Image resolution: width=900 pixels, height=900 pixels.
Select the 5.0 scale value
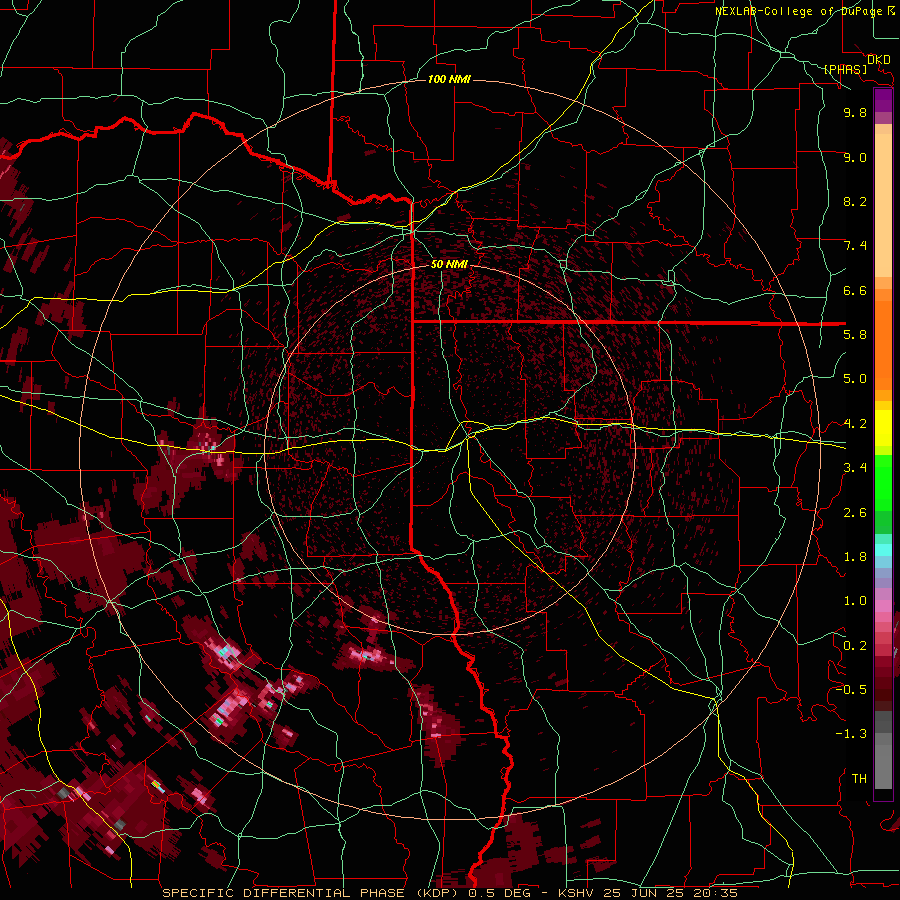[855, 379]
